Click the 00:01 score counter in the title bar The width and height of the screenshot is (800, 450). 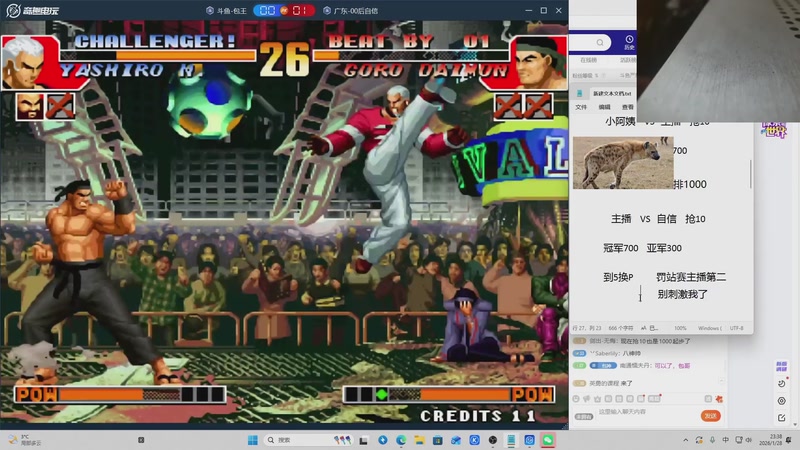[x=283, y=10]
